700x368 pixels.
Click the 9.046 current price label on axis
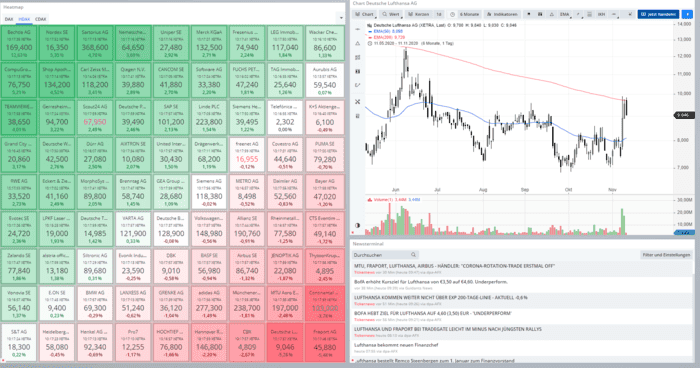pos(683,115)
